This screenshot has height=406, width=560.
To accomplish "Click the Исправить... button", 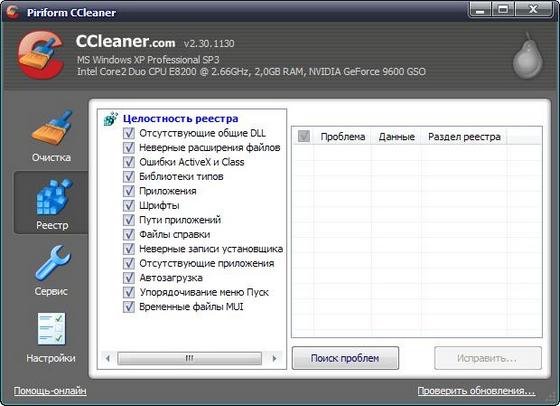I will pyautogui.click(x=488, y=358).
